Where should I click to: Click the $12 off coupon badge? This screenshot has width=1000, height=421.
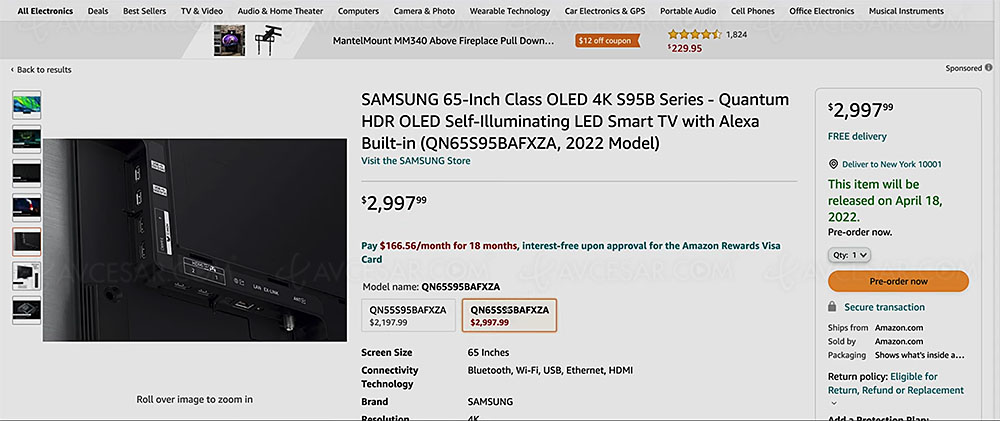coord(607,41)
